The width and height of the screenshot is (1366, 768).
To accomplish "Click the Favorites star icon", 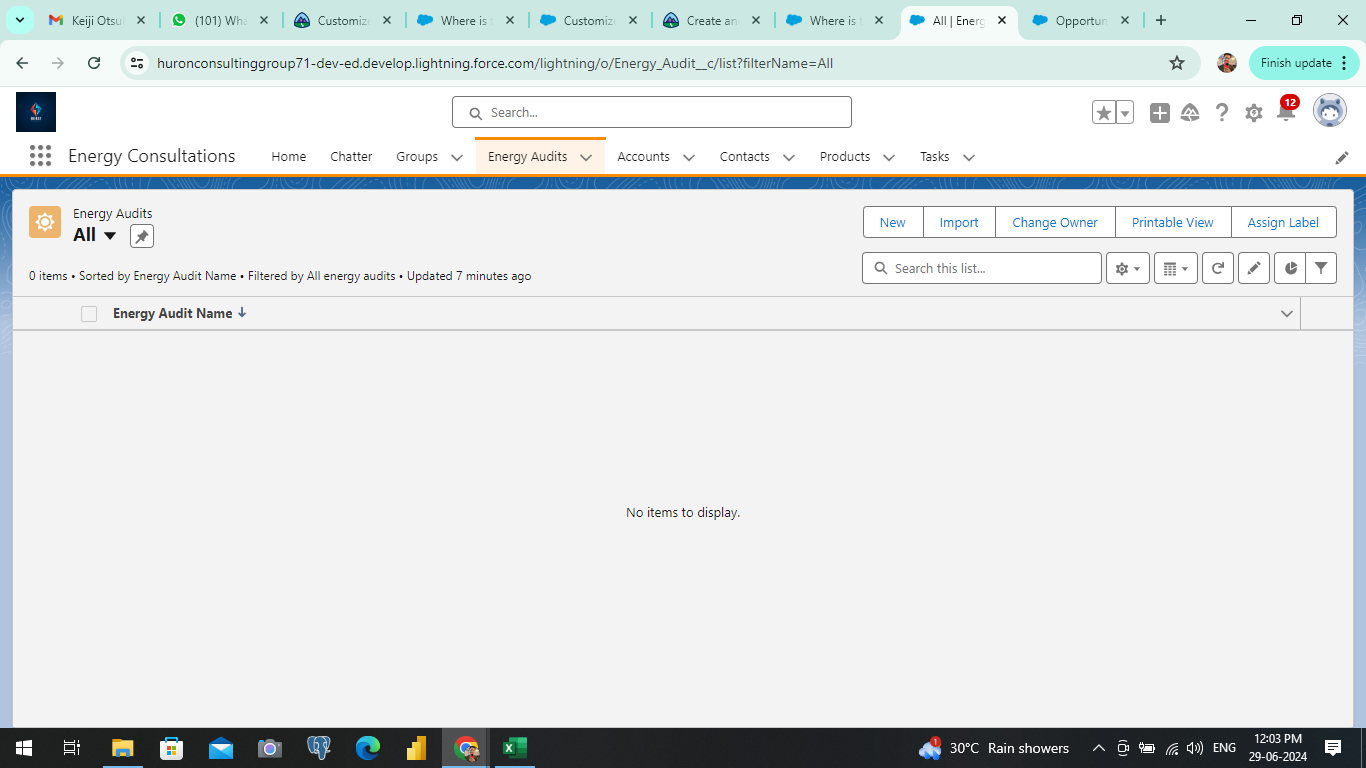I will (1104, 113).
